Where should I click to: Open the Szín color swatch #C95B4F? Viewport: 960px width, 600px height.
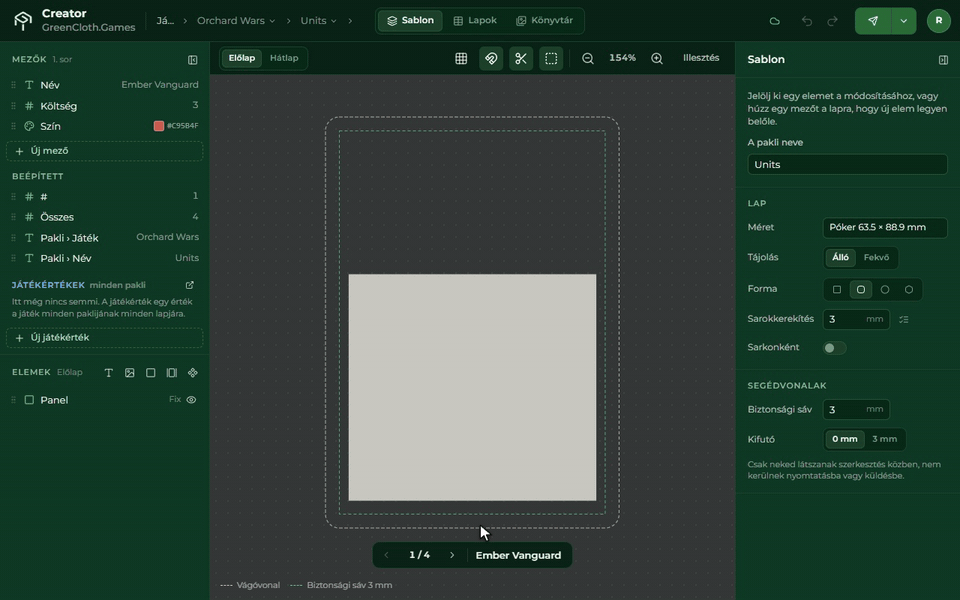point(159,126)
